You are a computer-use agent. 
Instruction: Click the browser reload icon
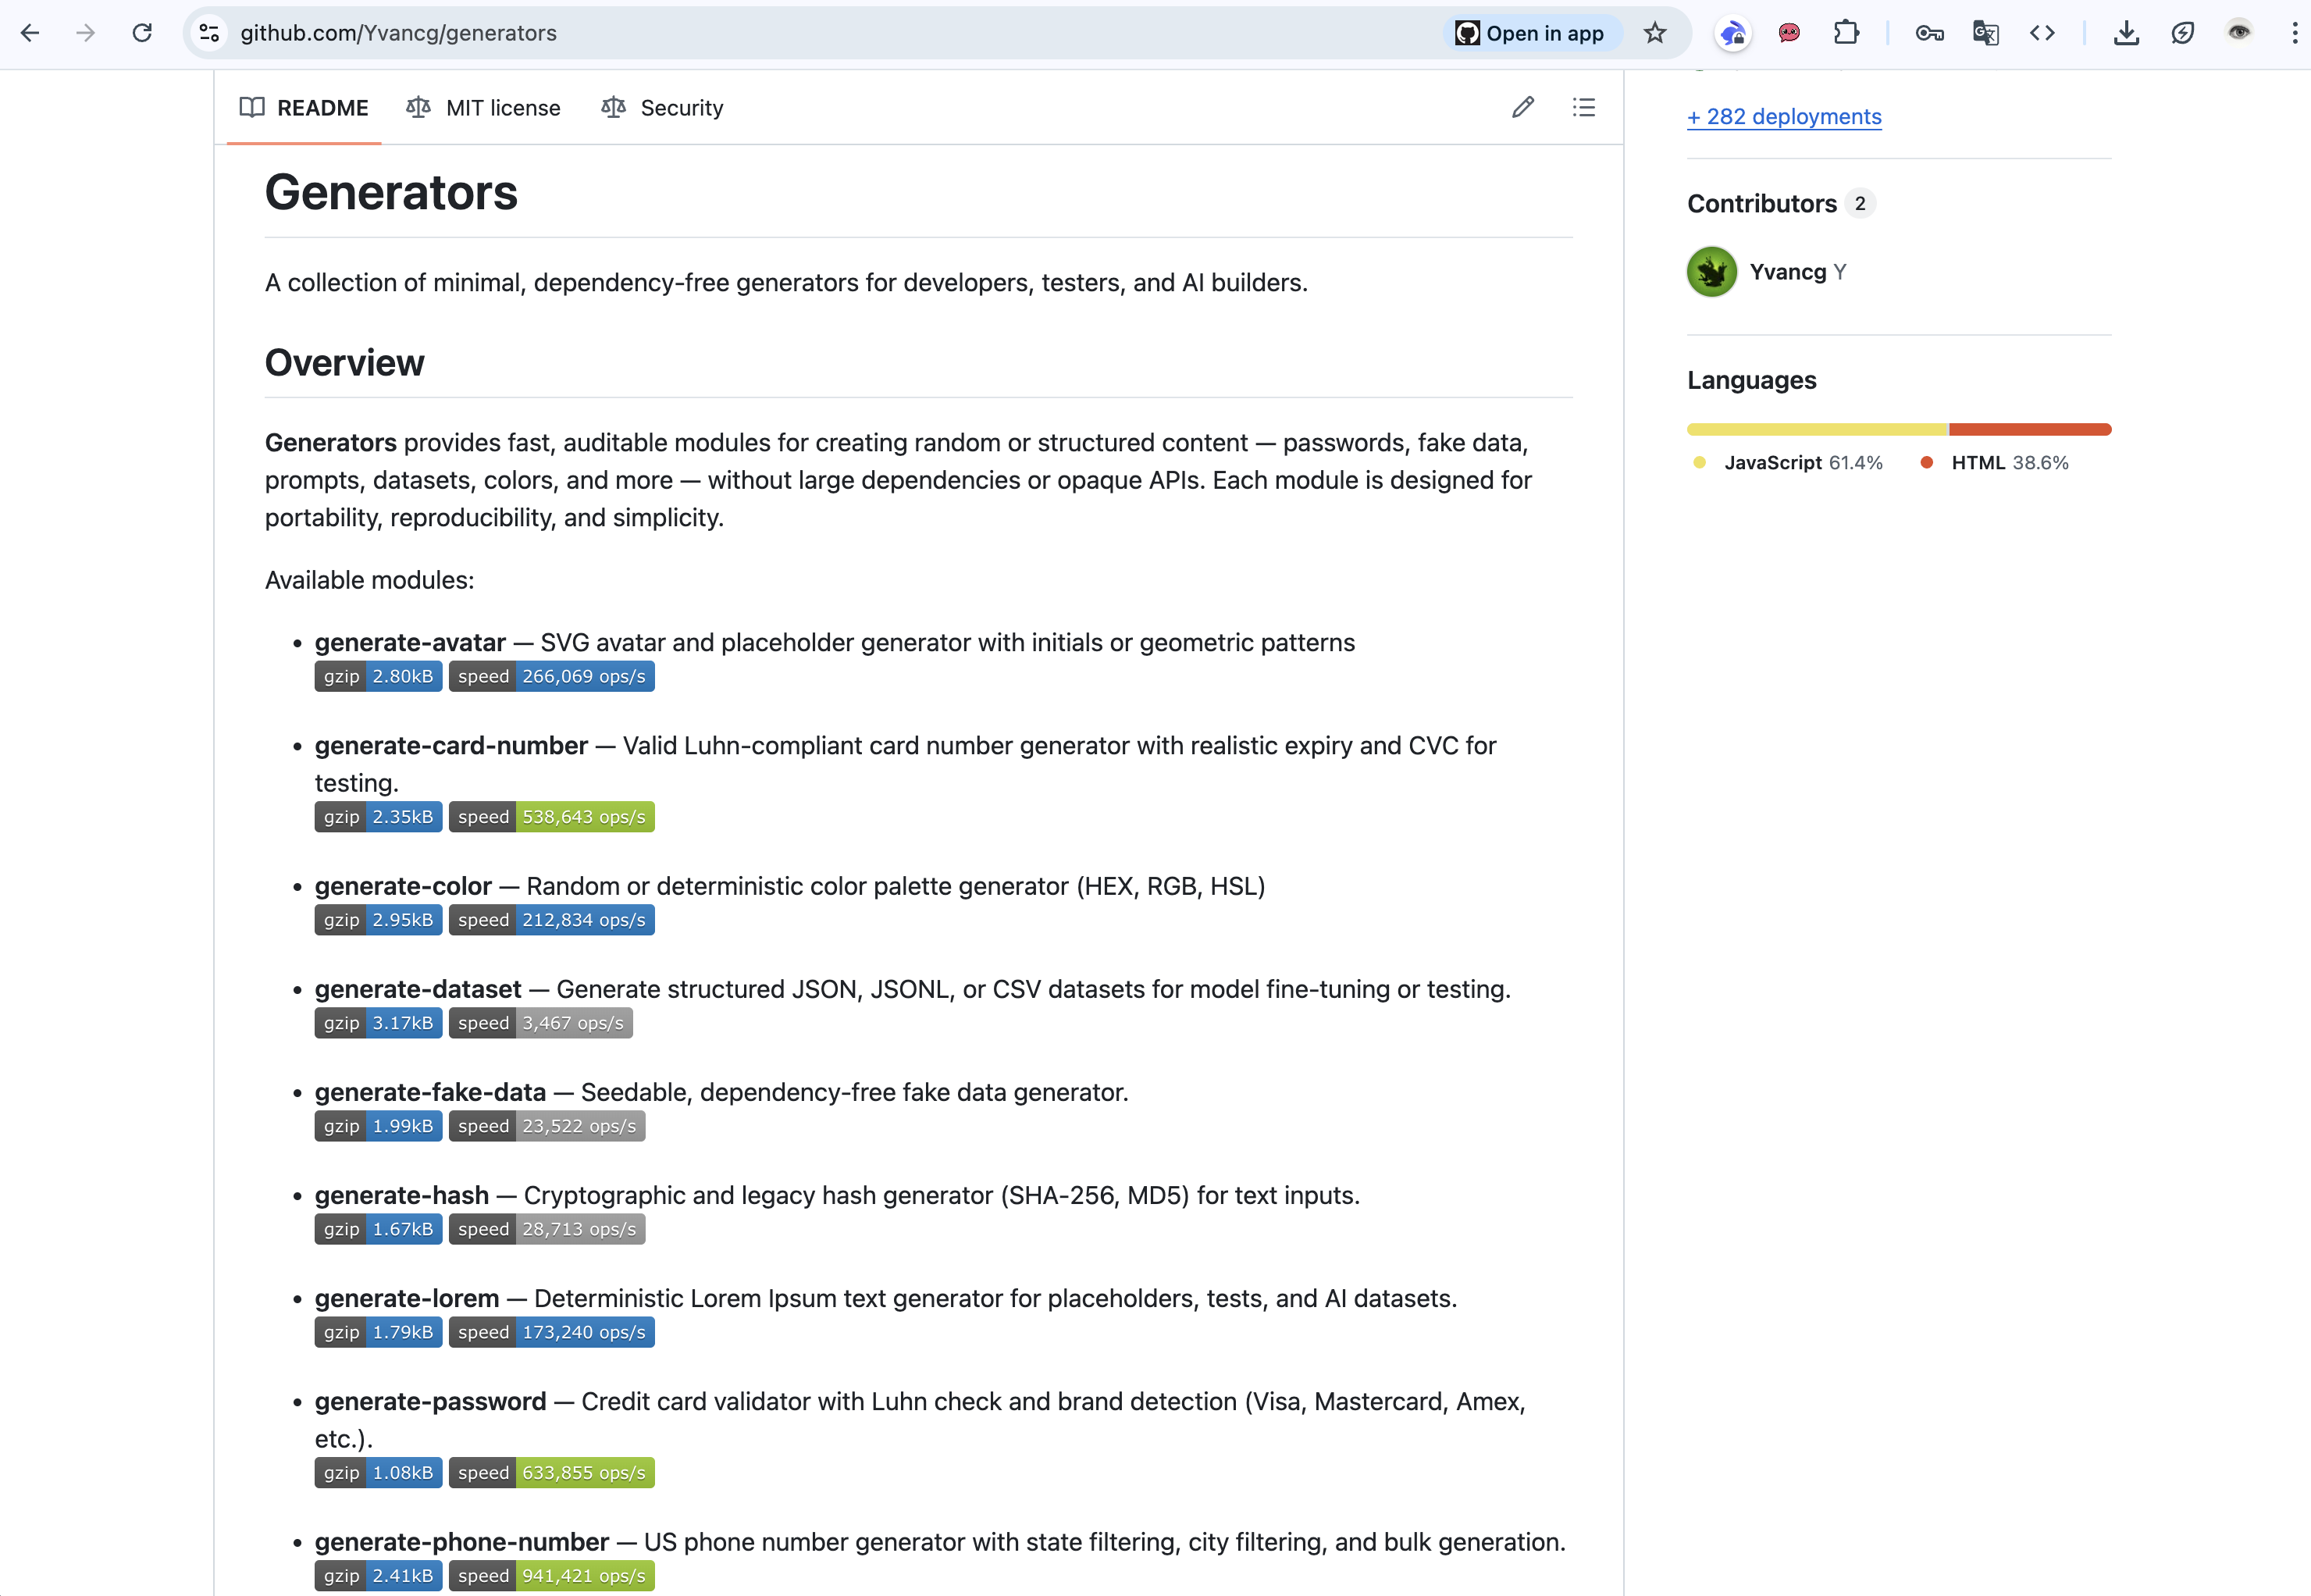pos(142,33)
